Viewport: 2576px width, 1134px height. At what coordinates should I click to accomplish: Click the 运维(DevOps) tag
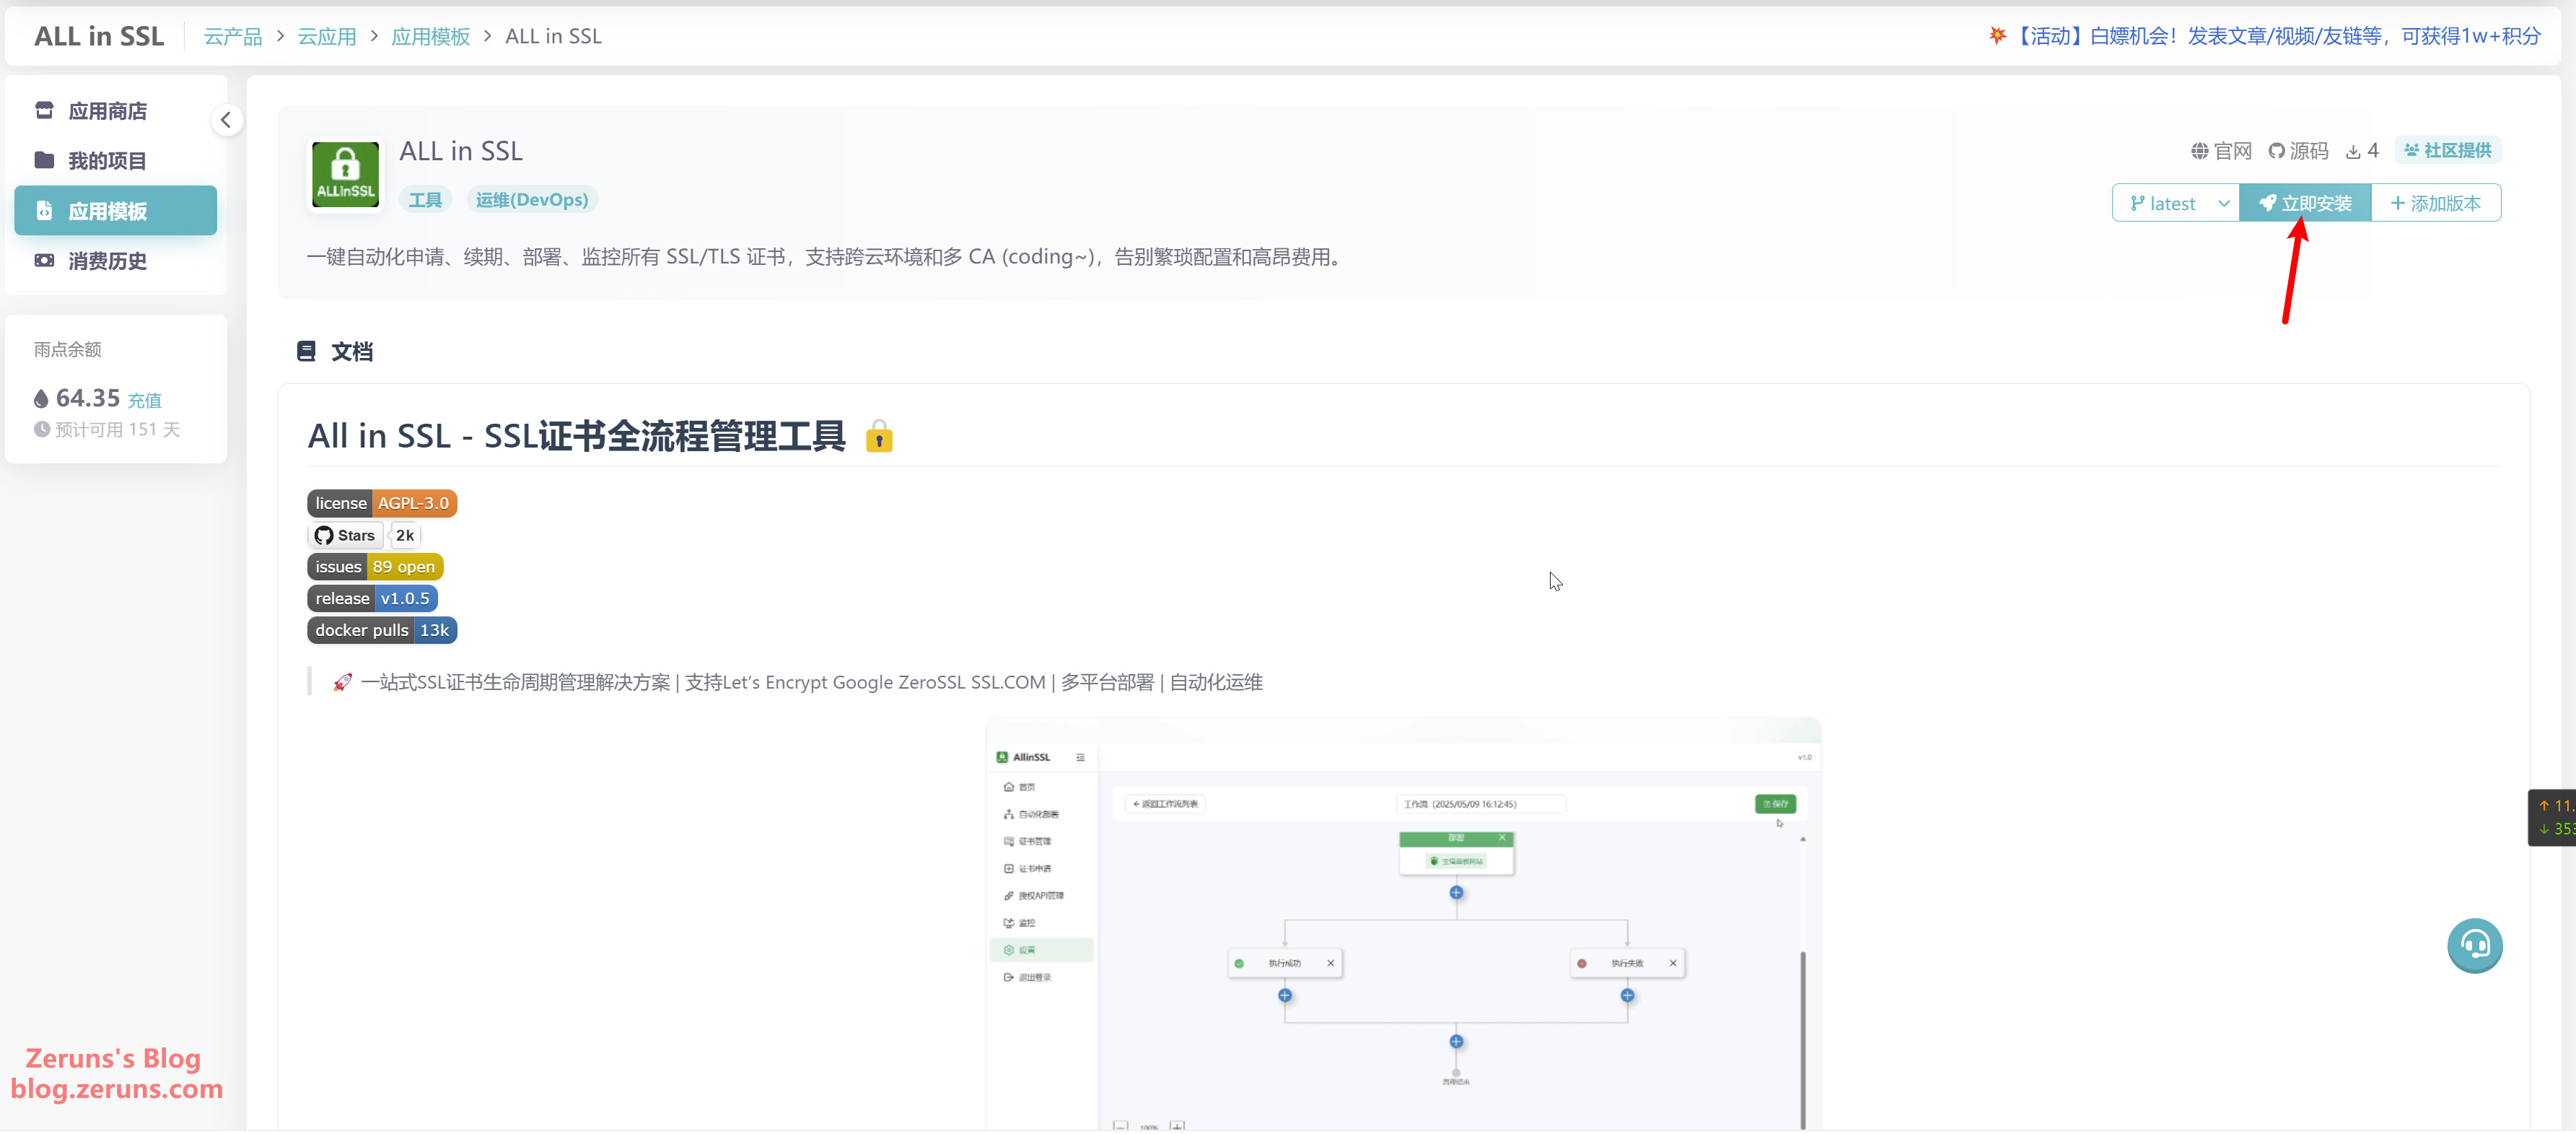point(531,200)
